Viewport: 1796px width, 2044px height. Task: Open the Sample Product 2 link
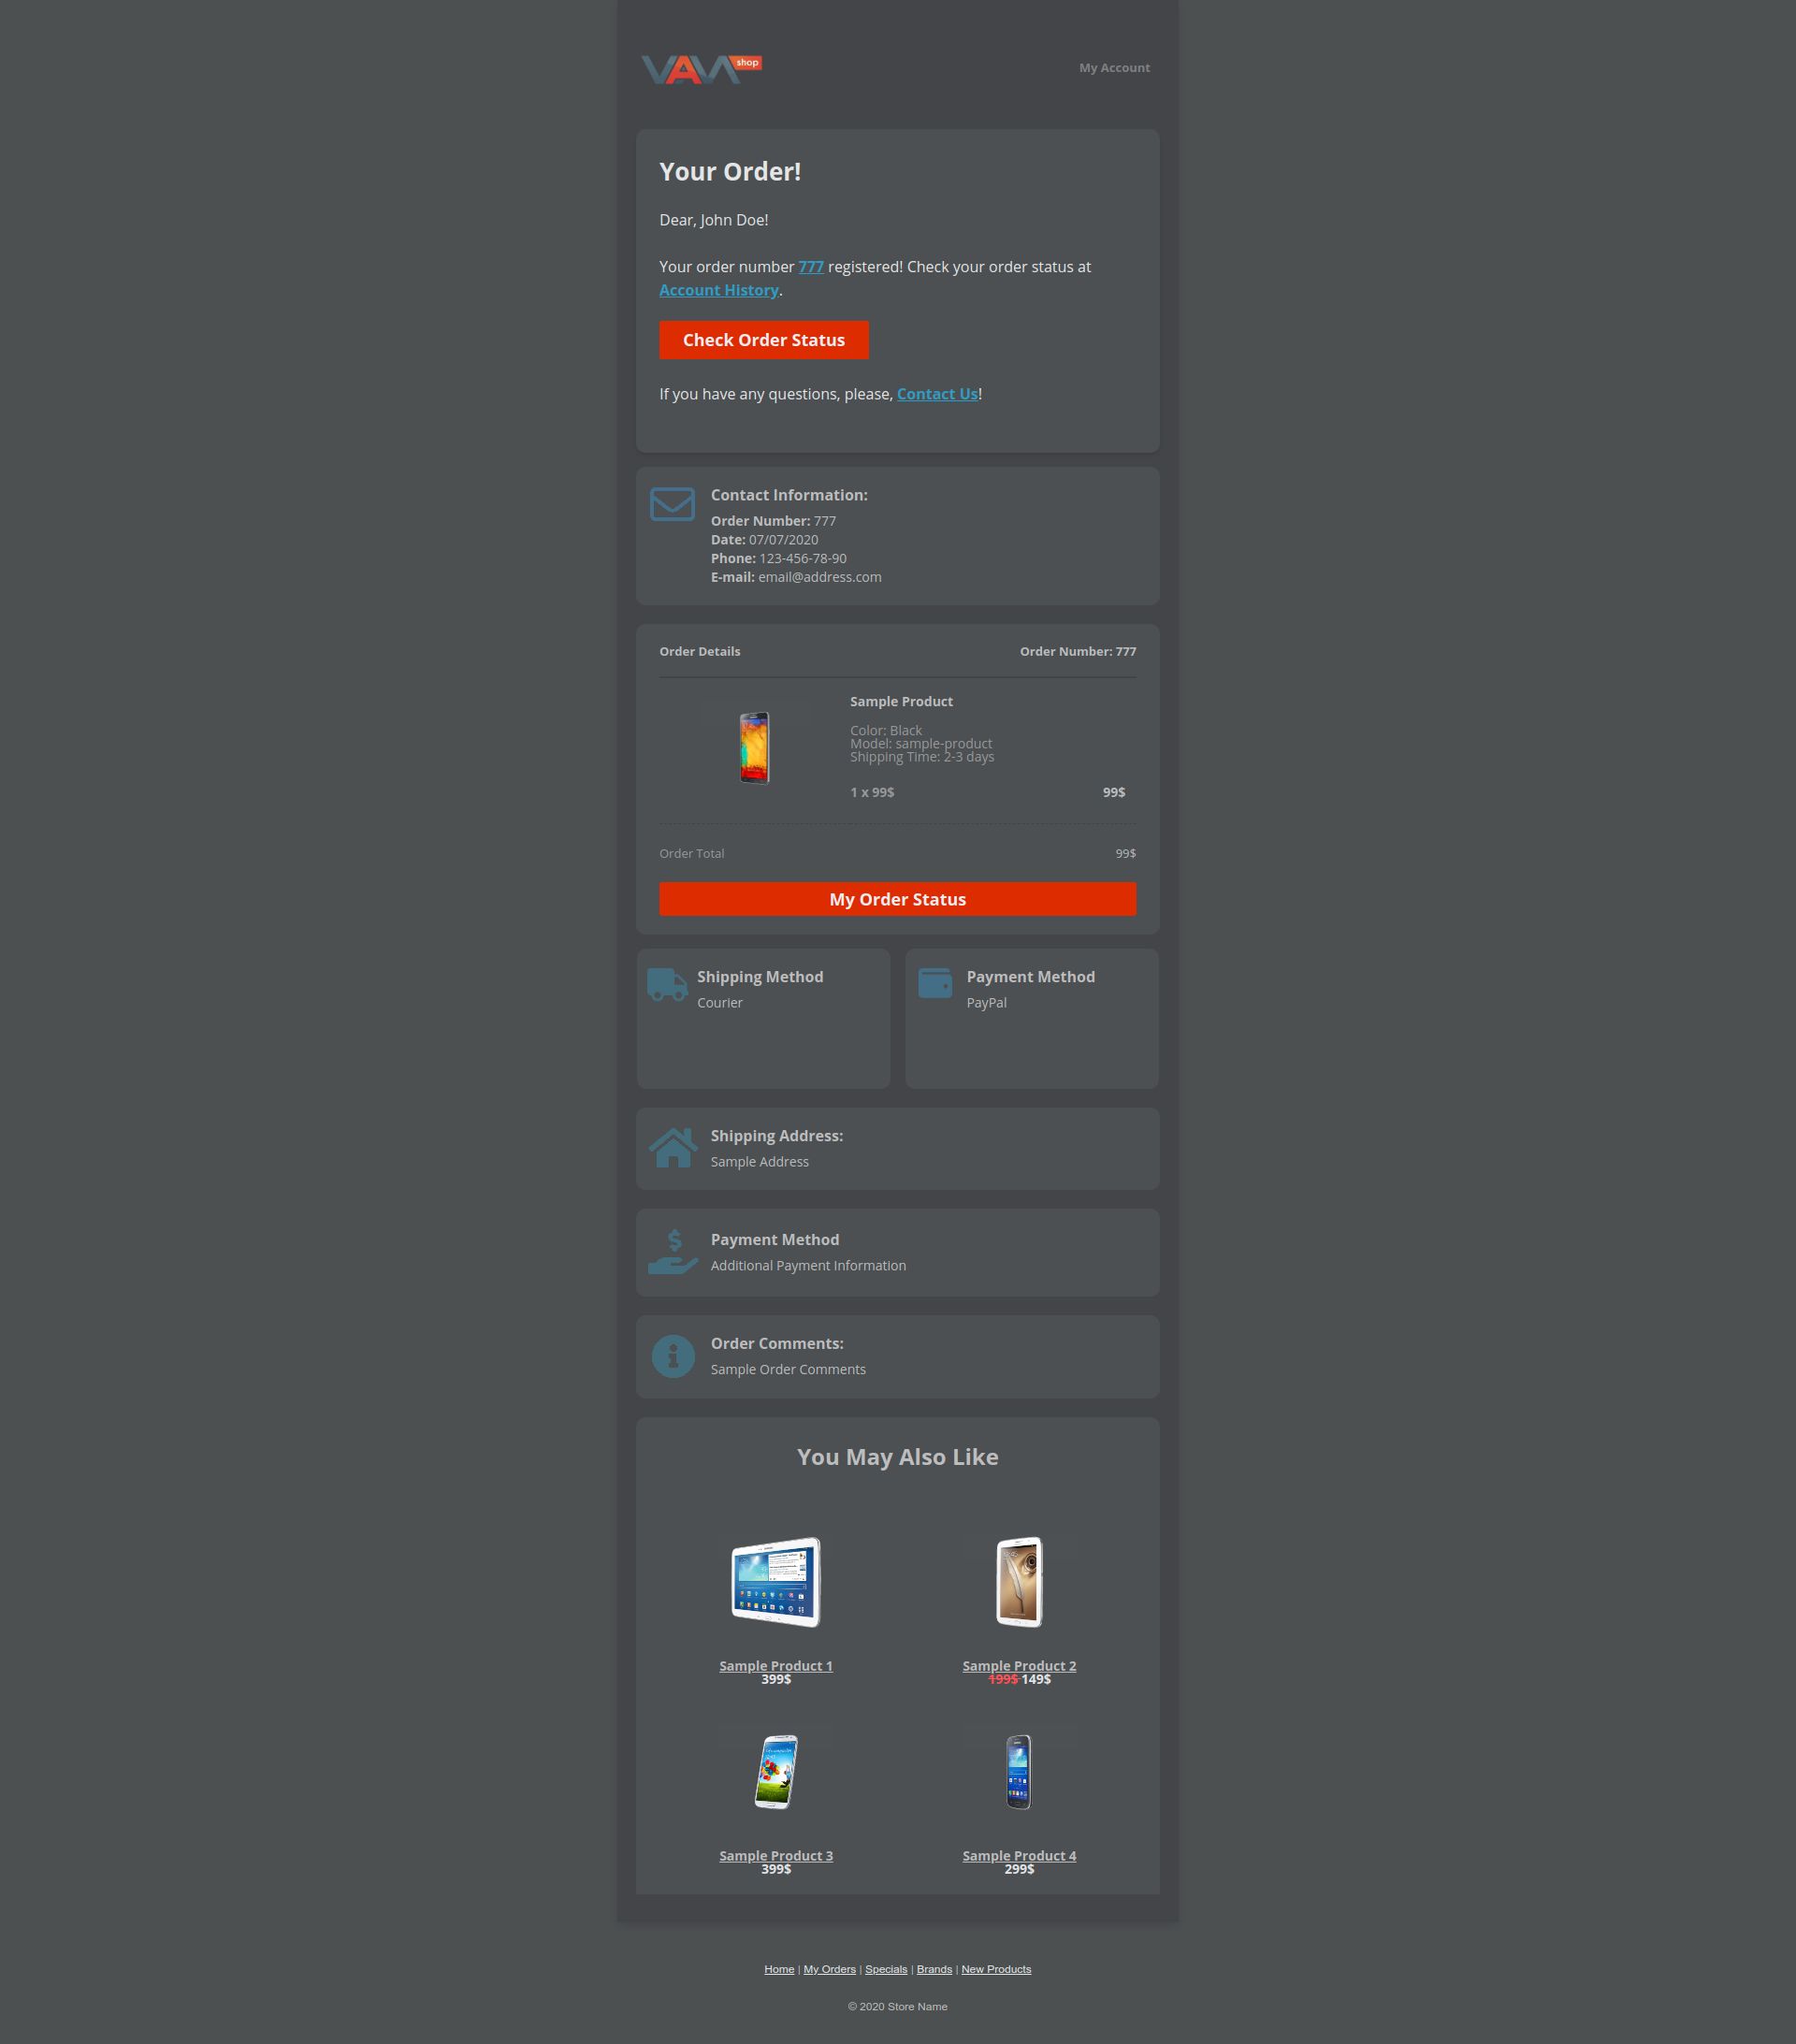pos(1019,1665)
